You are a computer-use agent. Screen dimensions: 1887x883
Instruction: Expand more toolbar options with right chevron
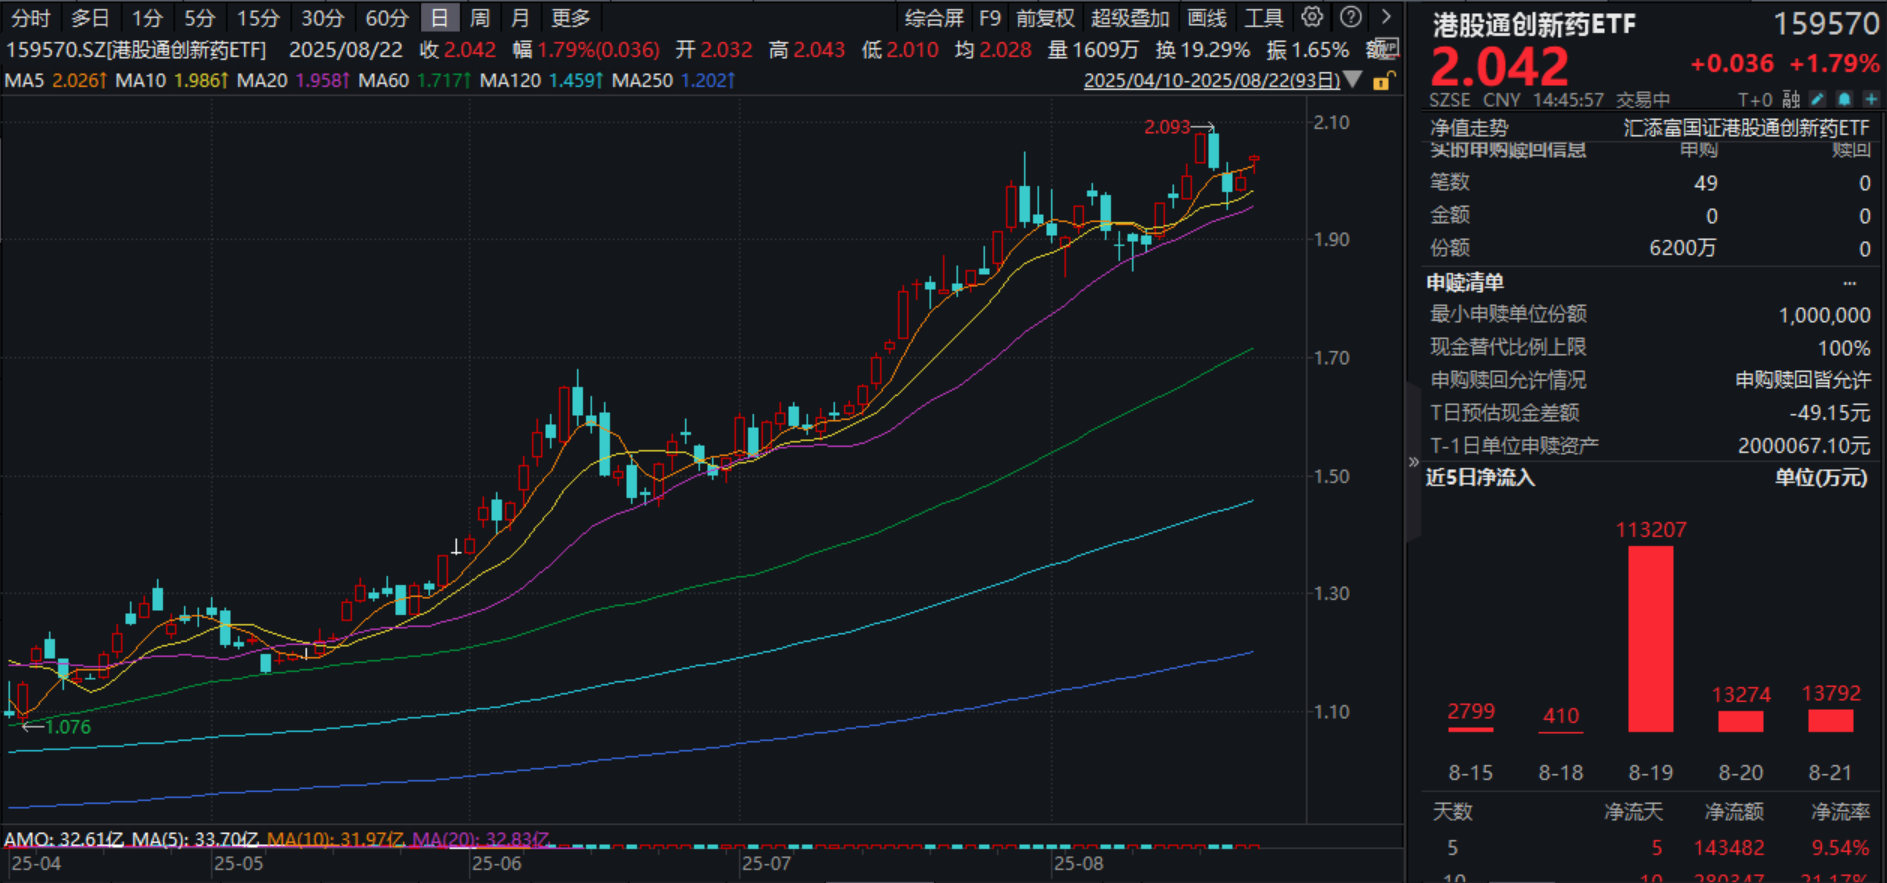pyautogui.click(x=1385, y=17)
